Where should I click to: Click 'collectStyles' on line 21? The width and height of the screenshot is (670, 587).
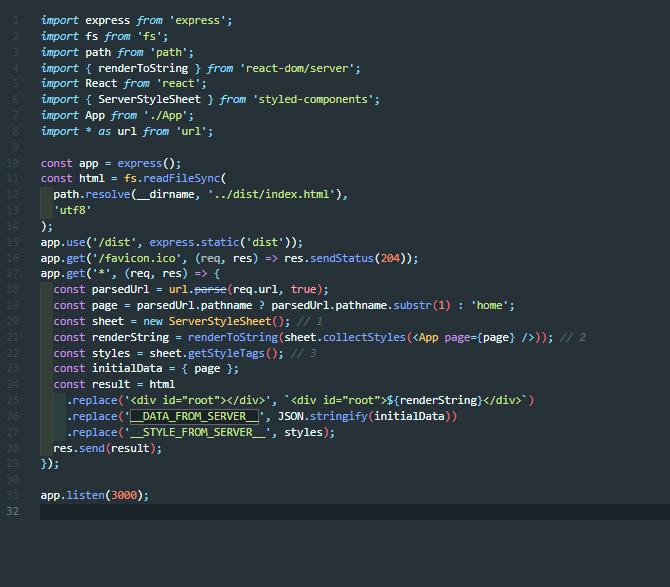point(364,338)
